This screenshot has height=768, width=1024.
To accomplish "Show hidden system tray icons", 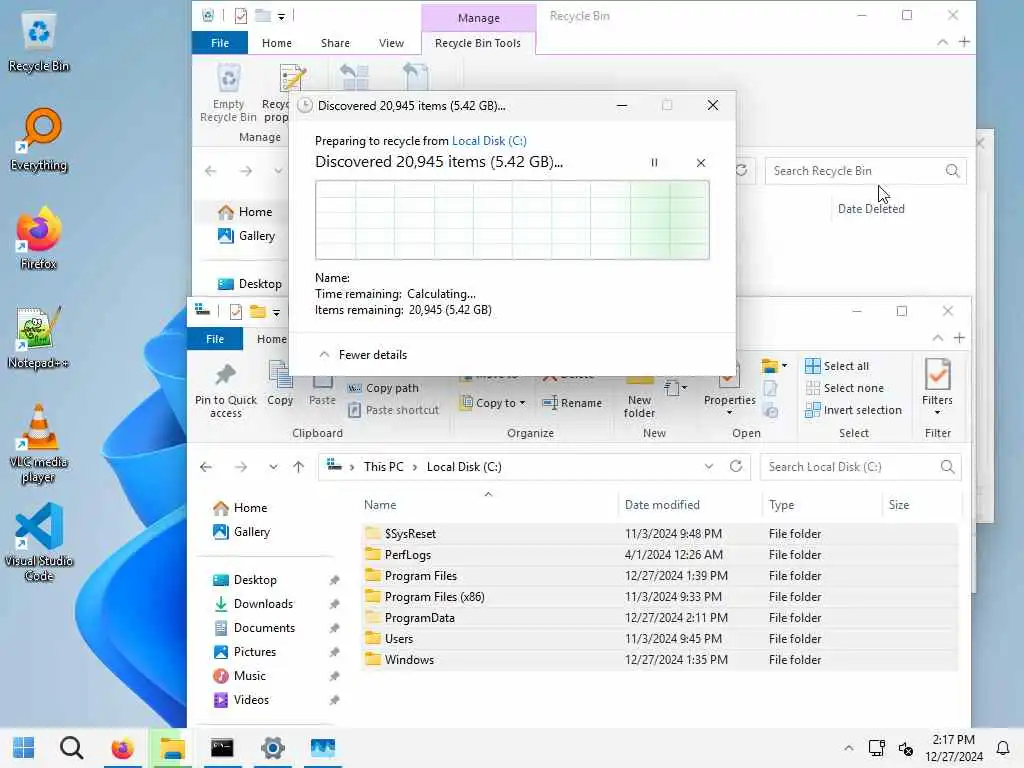I will pos(848,748).
